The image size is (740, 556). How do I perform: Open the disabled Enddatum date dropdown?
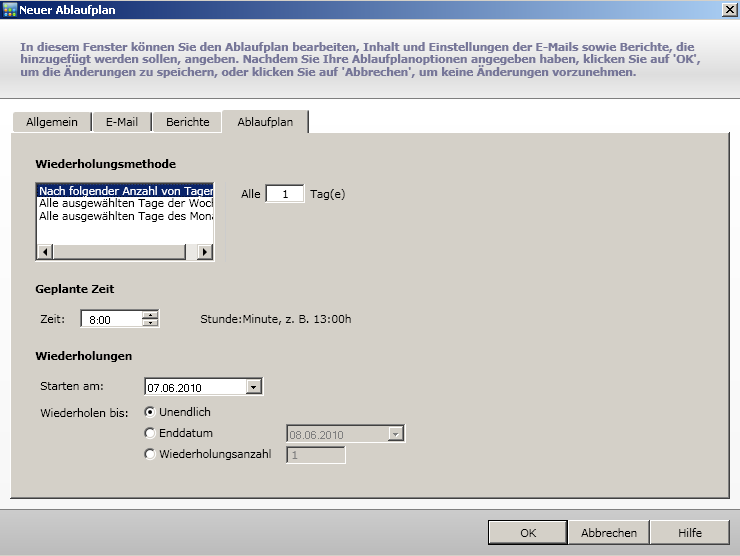pyautogui.click(x=395, y=434)
